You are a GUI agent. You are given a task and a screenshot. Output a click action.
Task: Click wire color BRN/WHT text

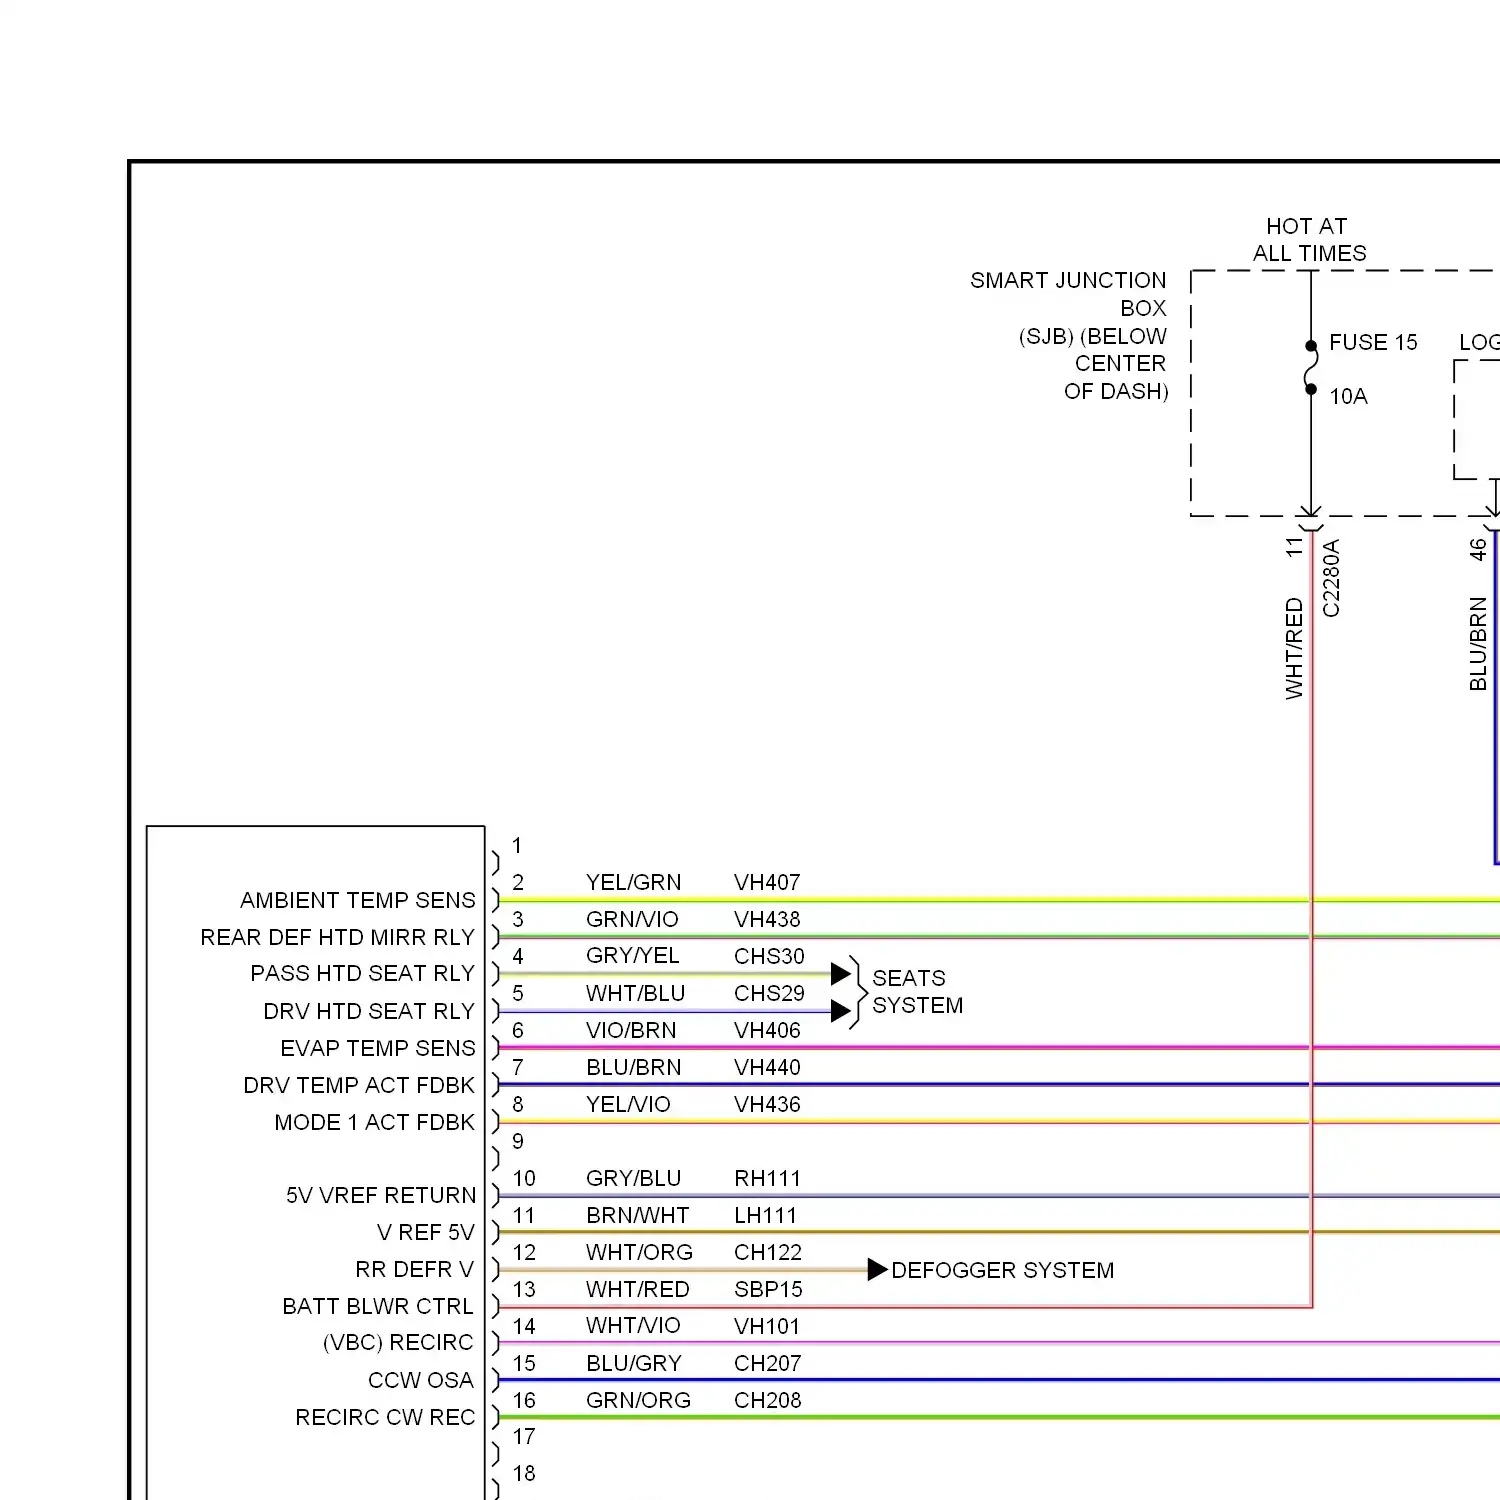(637, 1215)
